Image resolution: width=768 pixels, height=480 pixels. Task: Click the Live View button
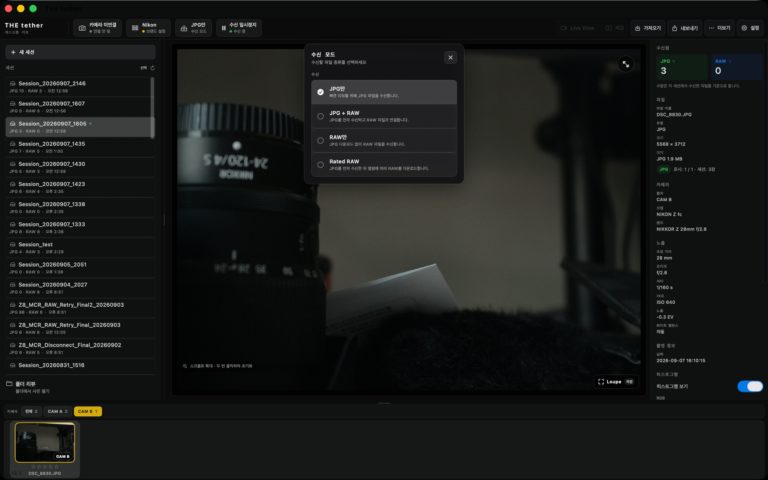pos(577,28)
